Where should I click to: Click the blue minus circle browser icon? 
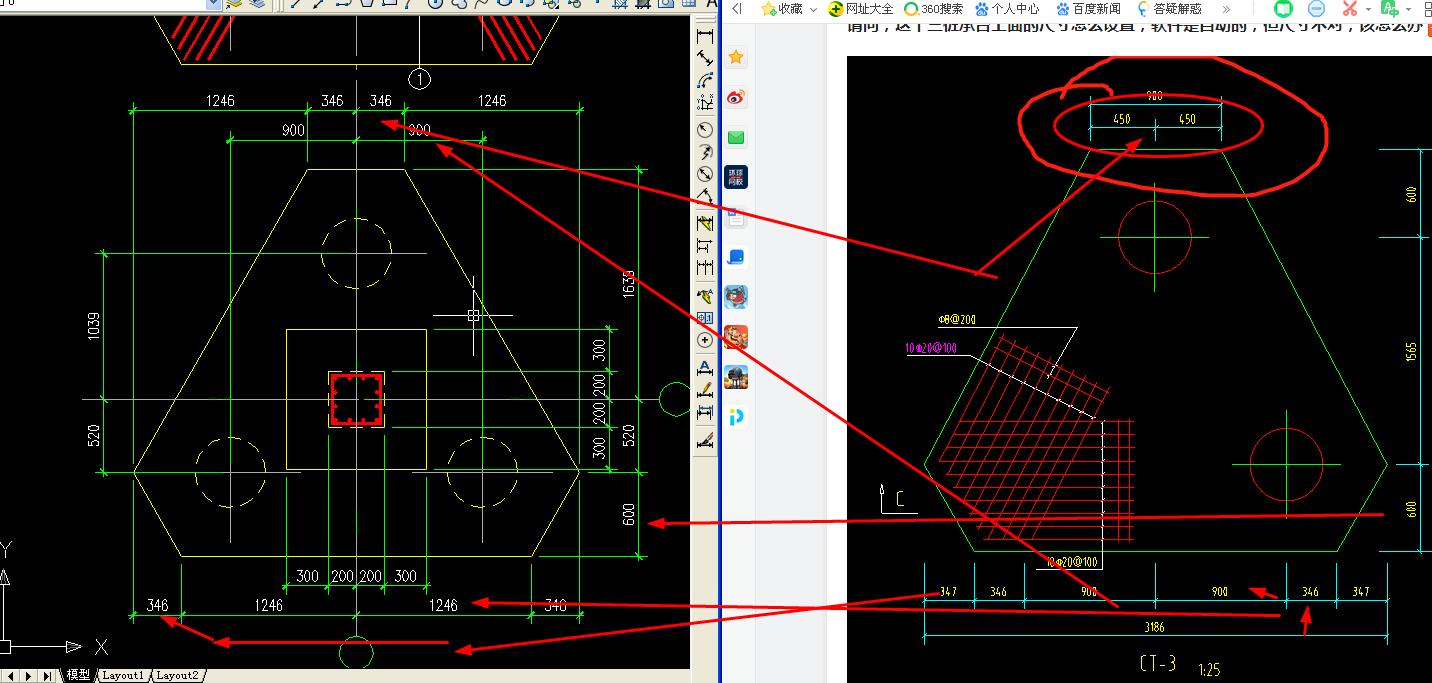click(x=1316, y=8)
